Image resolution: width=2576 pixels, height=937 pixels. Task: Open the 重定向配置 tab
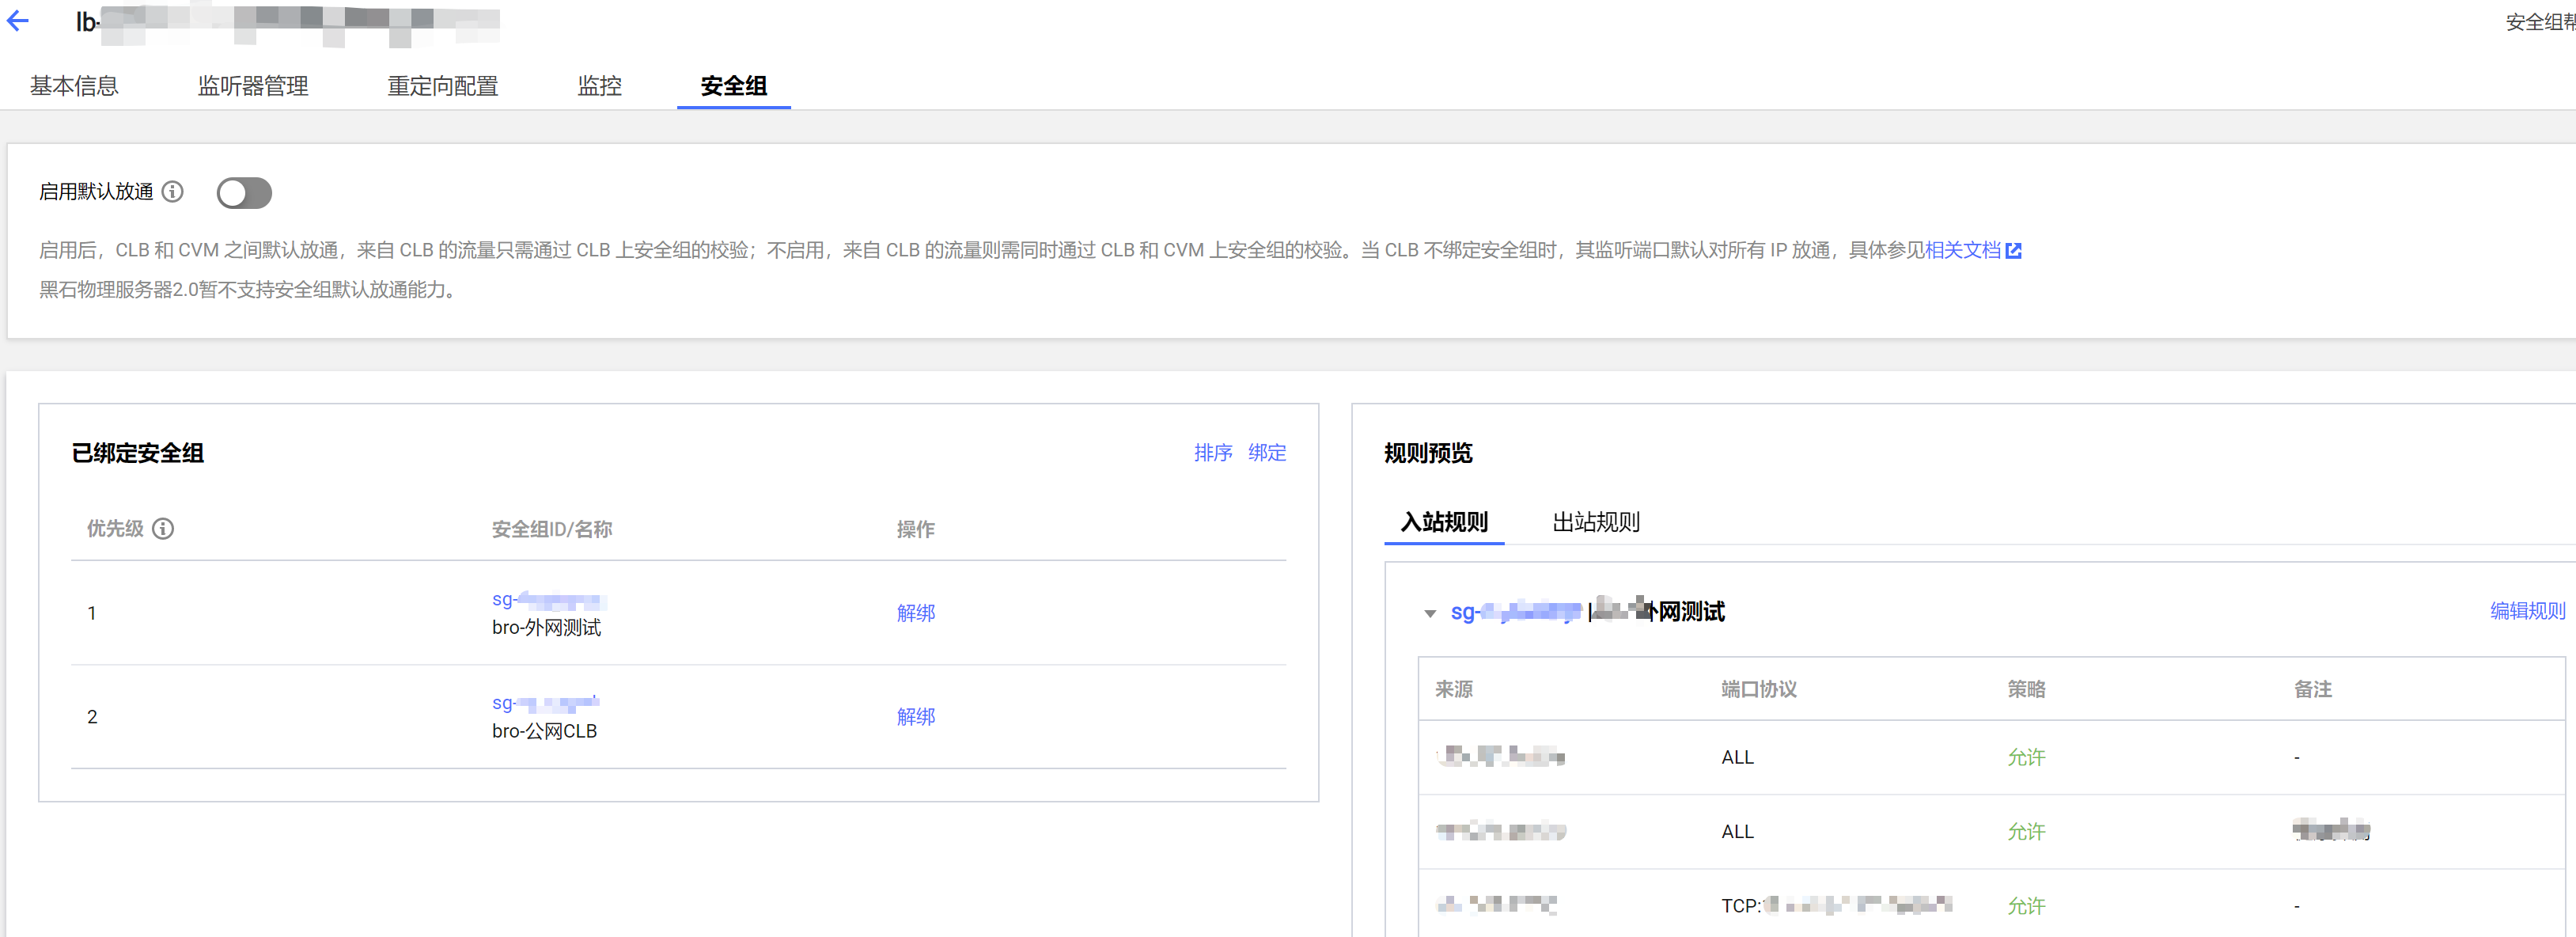(442, 86)
